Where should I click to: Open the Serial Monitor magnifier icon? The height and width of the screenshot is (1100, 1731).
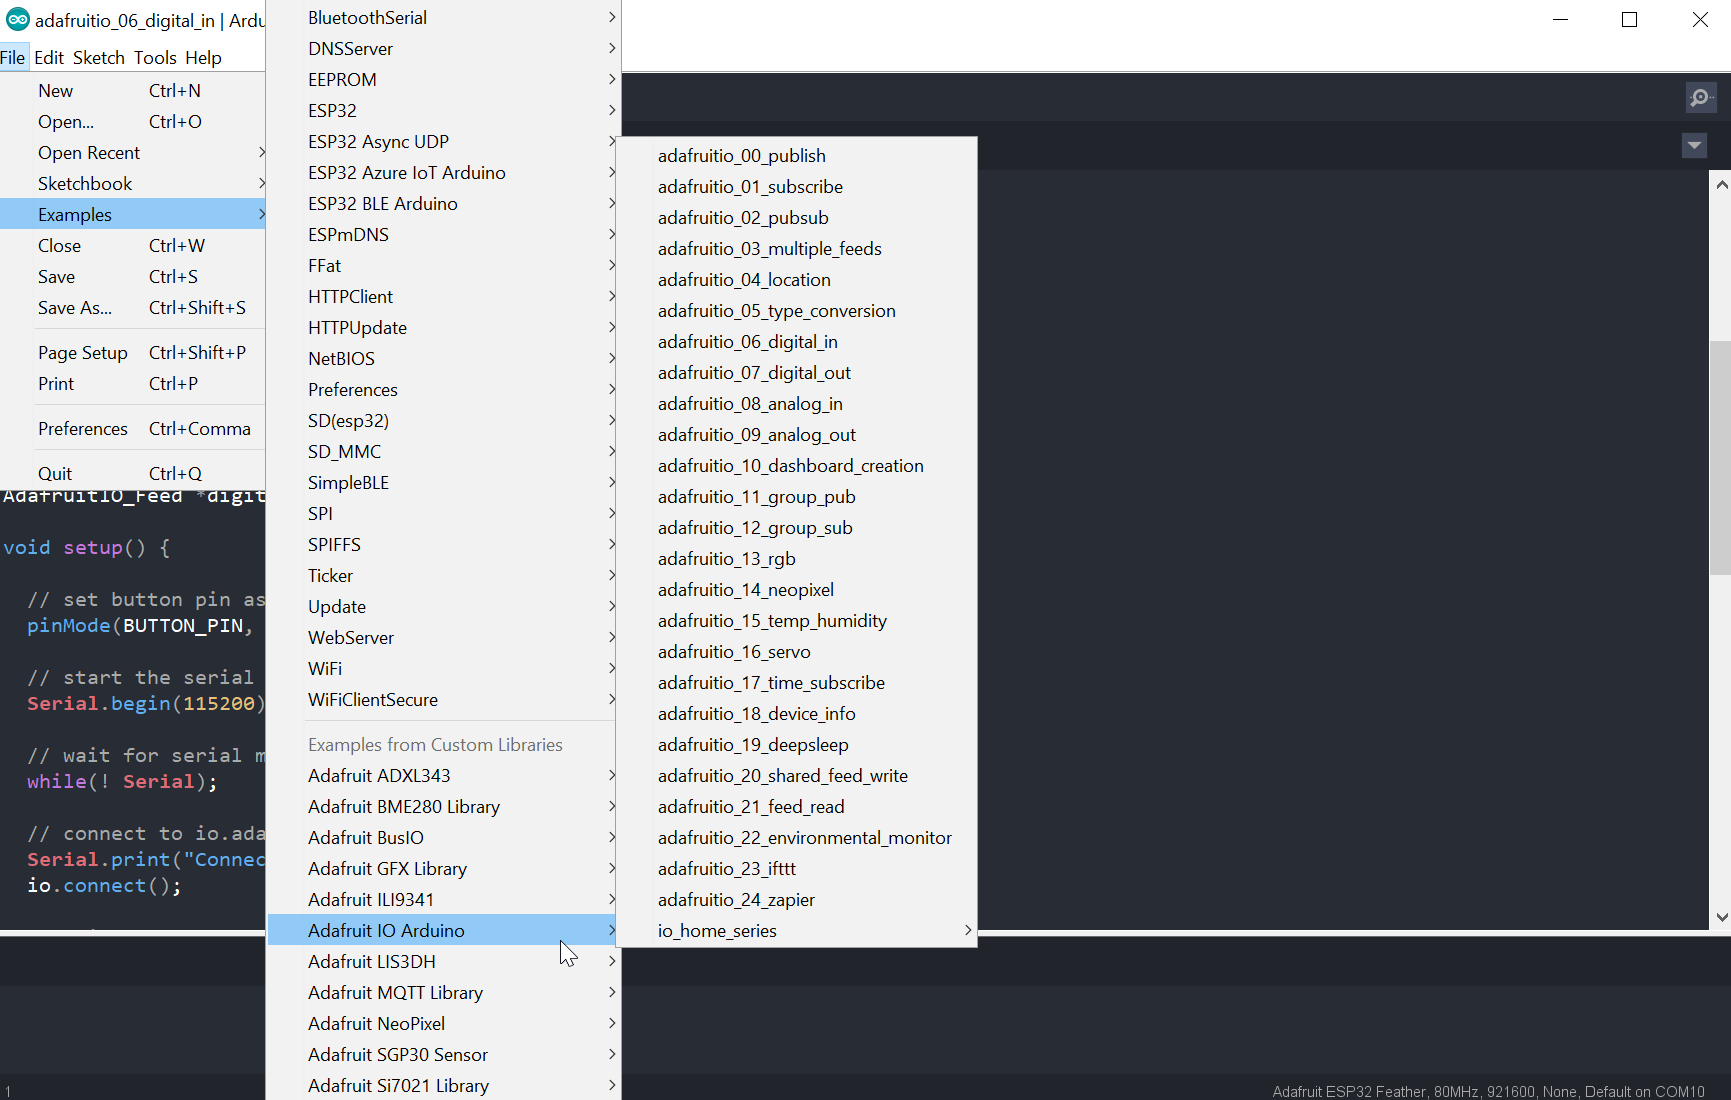1701,97
